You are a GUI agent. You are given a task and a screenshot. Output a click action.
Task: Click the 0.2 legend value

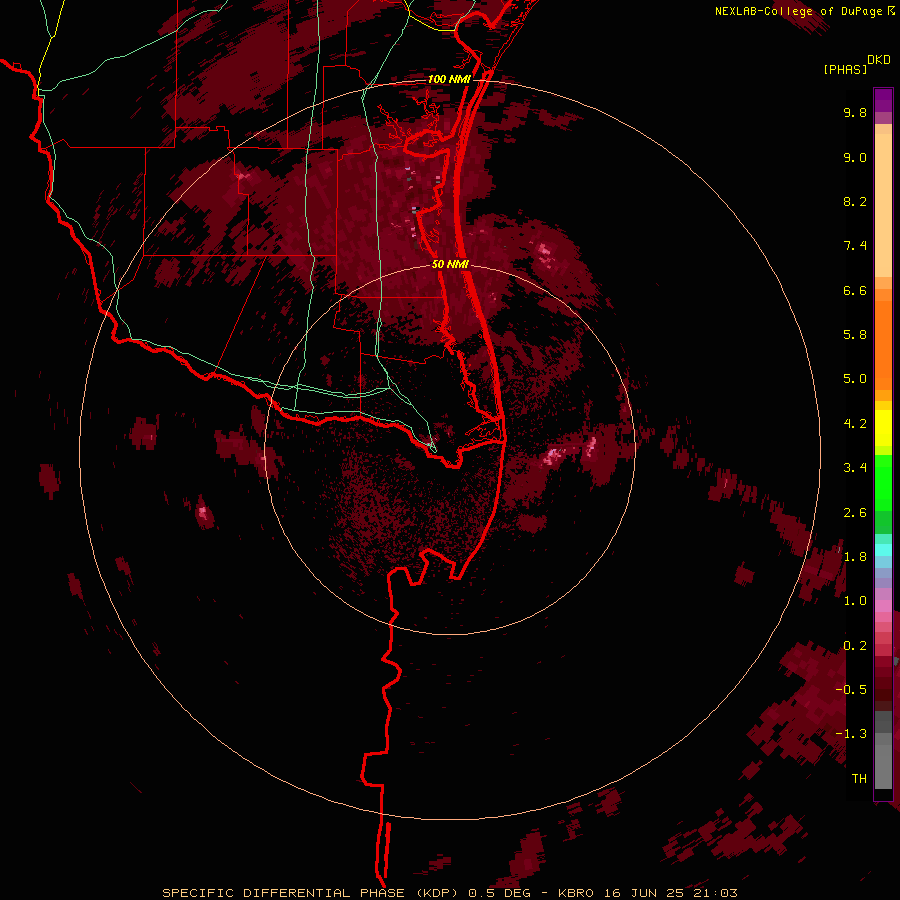(855, 645)
